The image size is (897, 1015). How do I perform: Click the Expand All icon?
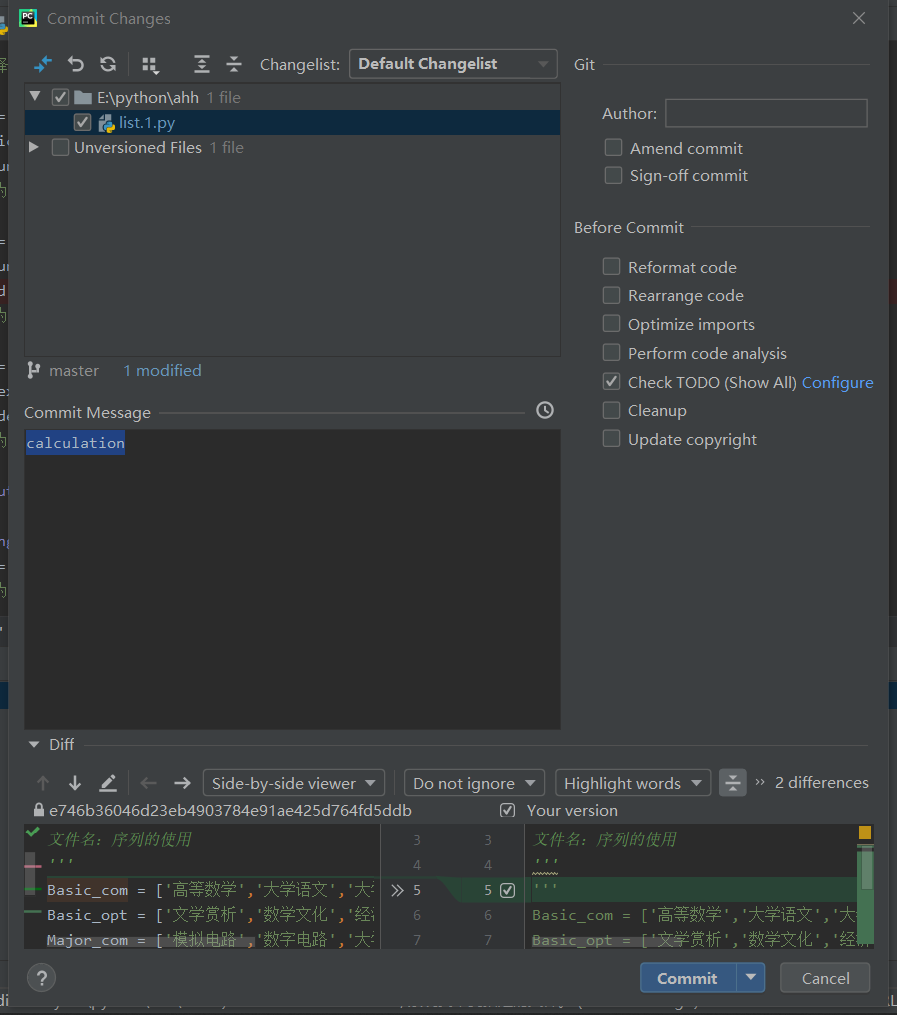click(x=202, y=64)
